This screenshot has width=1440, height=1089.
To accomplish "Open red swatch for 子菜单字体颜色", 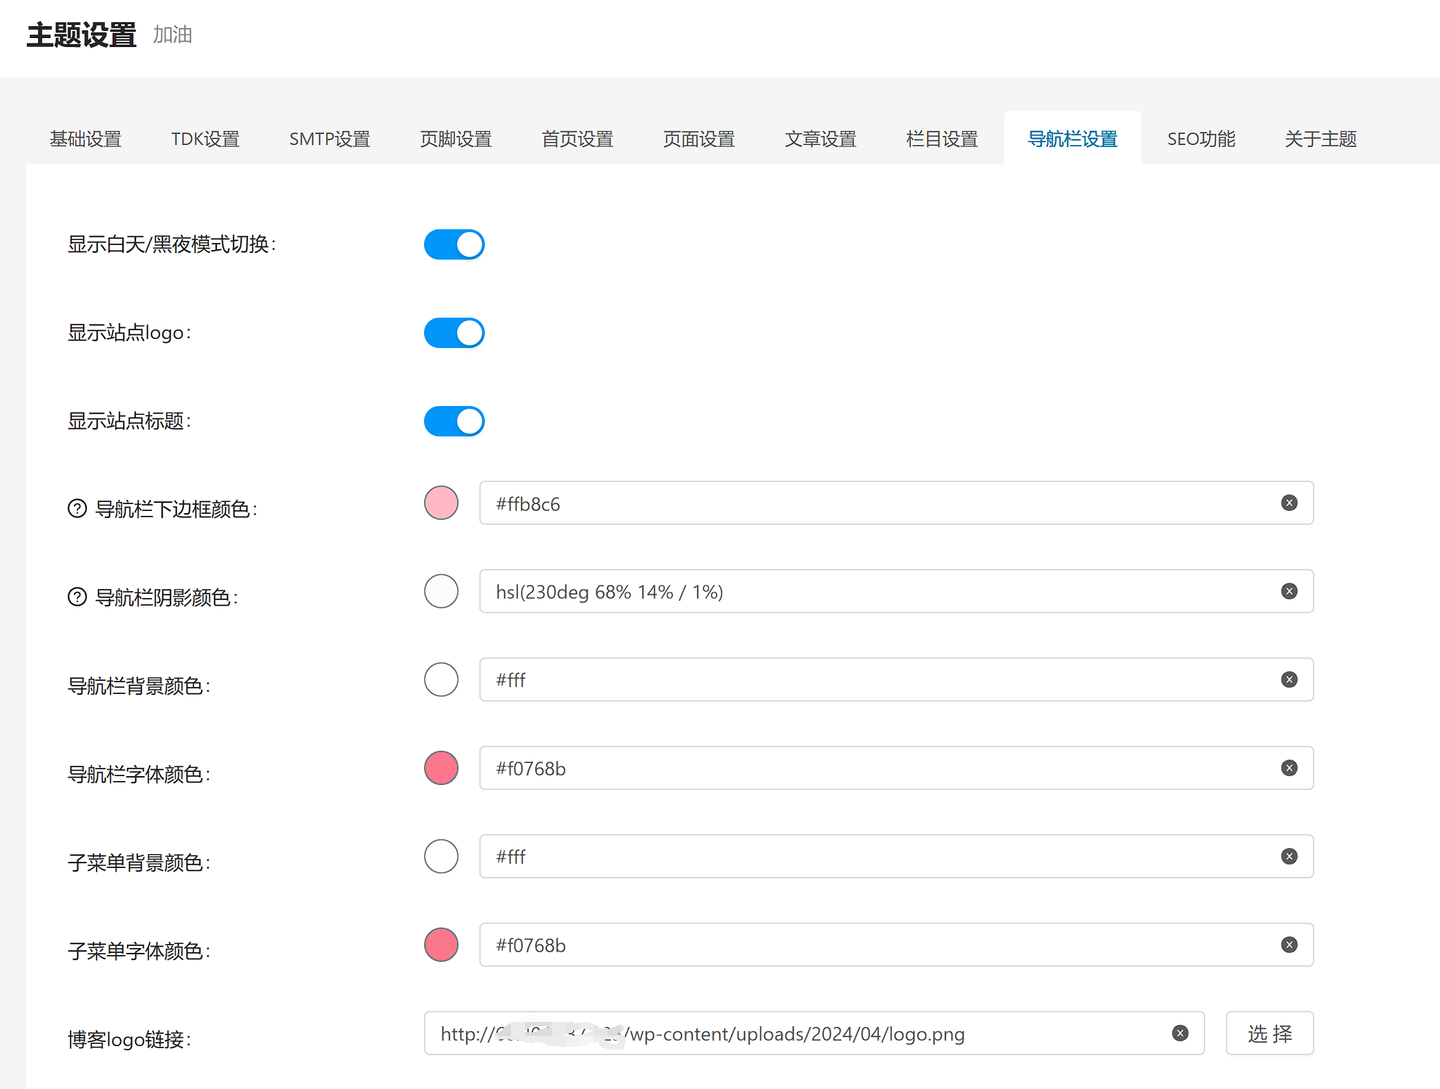I will coord(441,945).
